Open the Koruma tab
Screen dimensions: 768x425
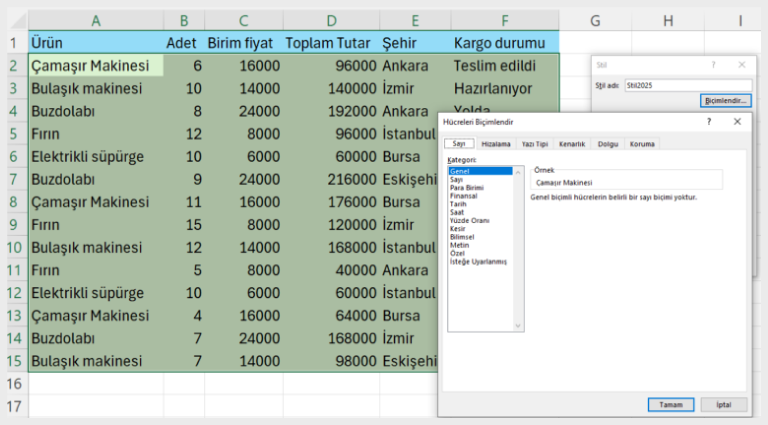pos(642,144)
